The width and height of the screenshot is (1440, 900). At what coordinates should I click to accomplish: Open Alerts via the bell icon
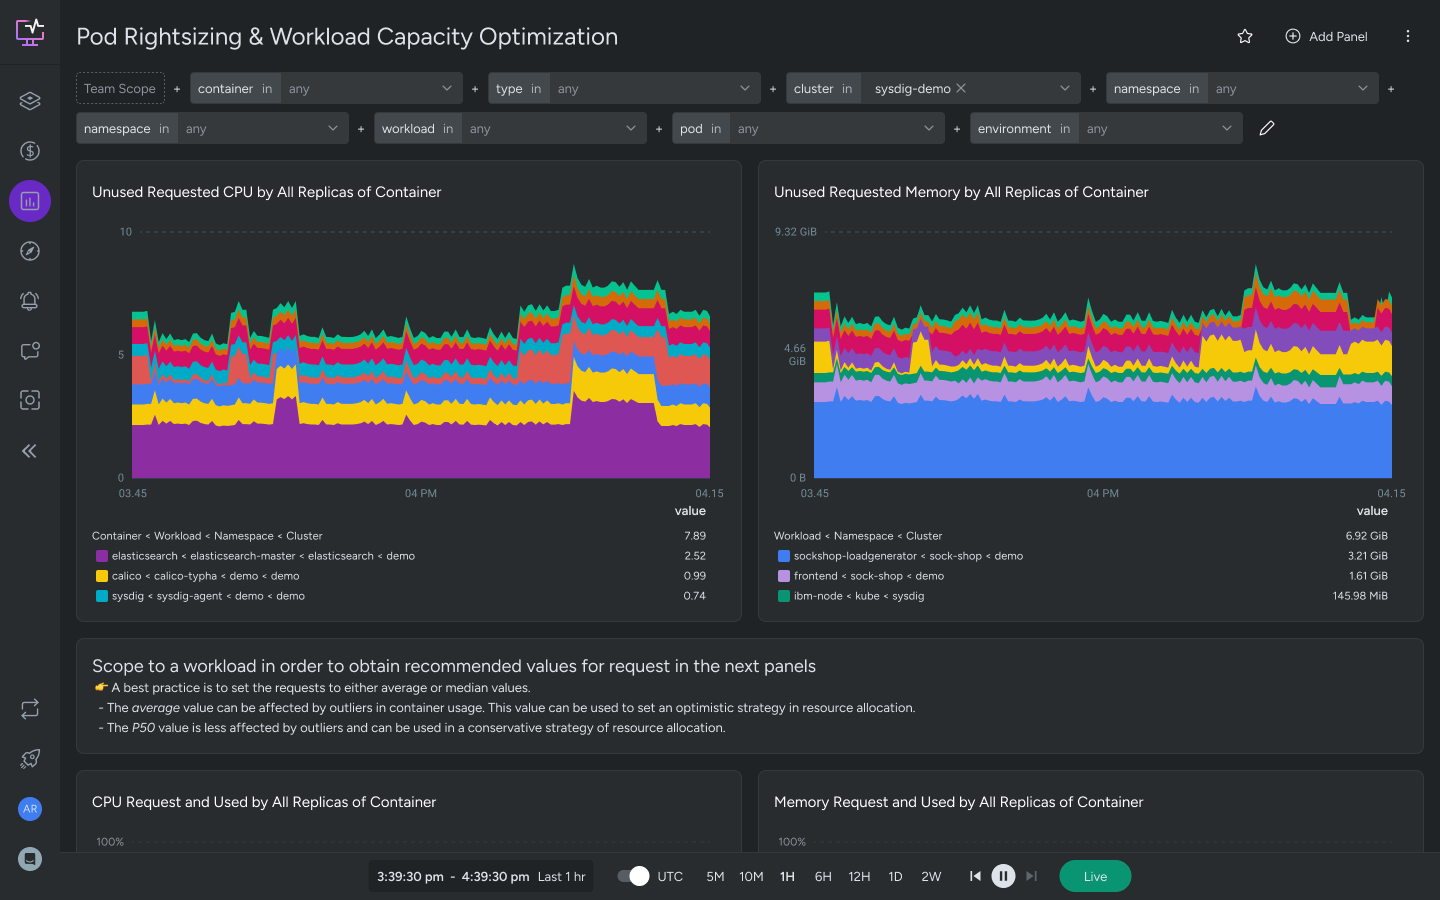[x=30, y=301]
